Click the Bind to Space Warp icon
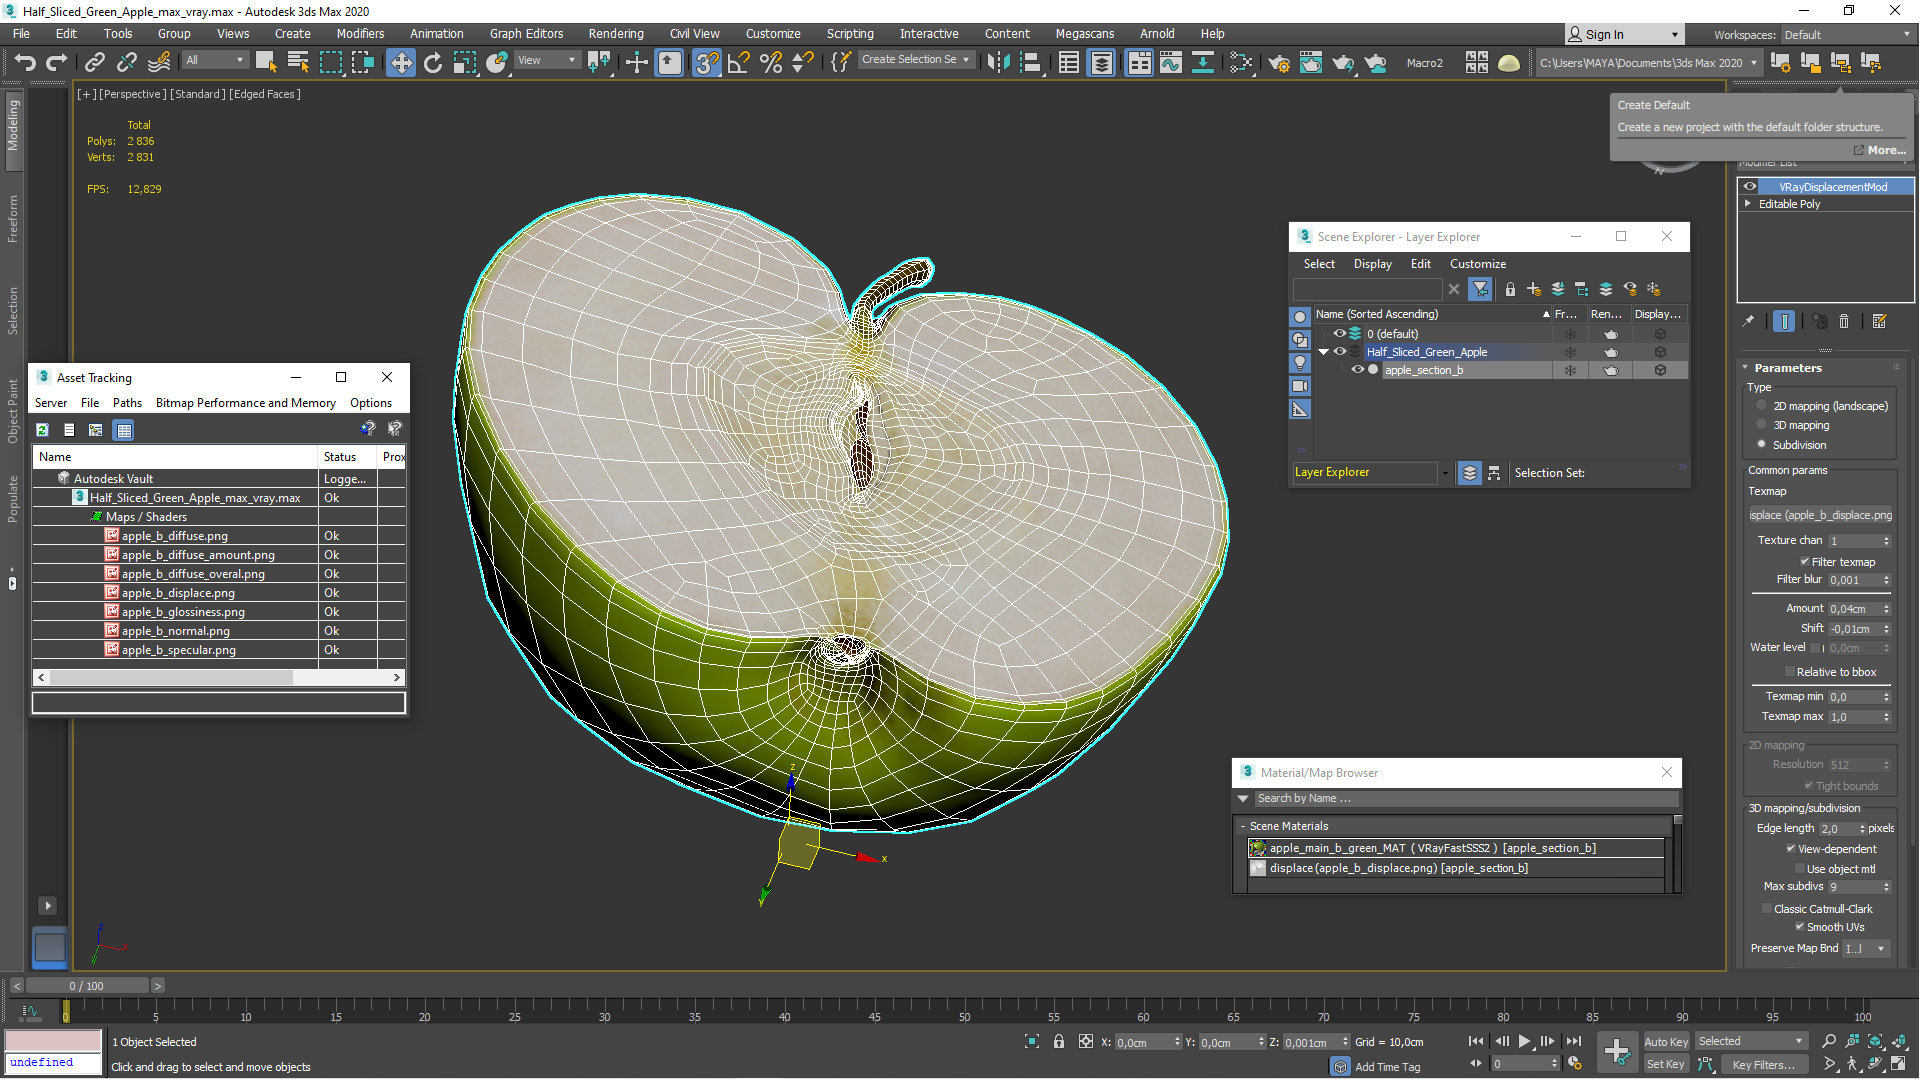Viewport: 1920px width, 1080px height. 158,62
